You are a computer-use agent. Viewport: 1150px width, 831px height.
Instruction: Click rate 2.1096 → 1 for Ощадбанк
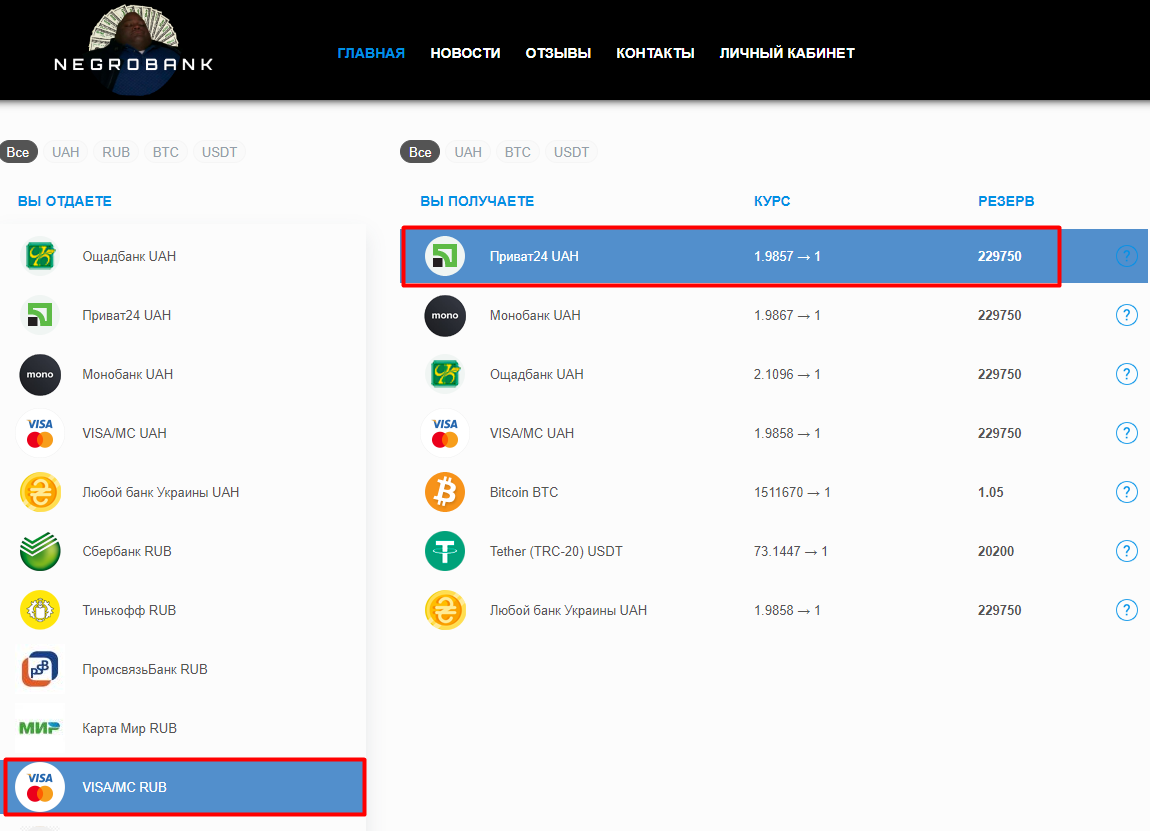[787, 374]
